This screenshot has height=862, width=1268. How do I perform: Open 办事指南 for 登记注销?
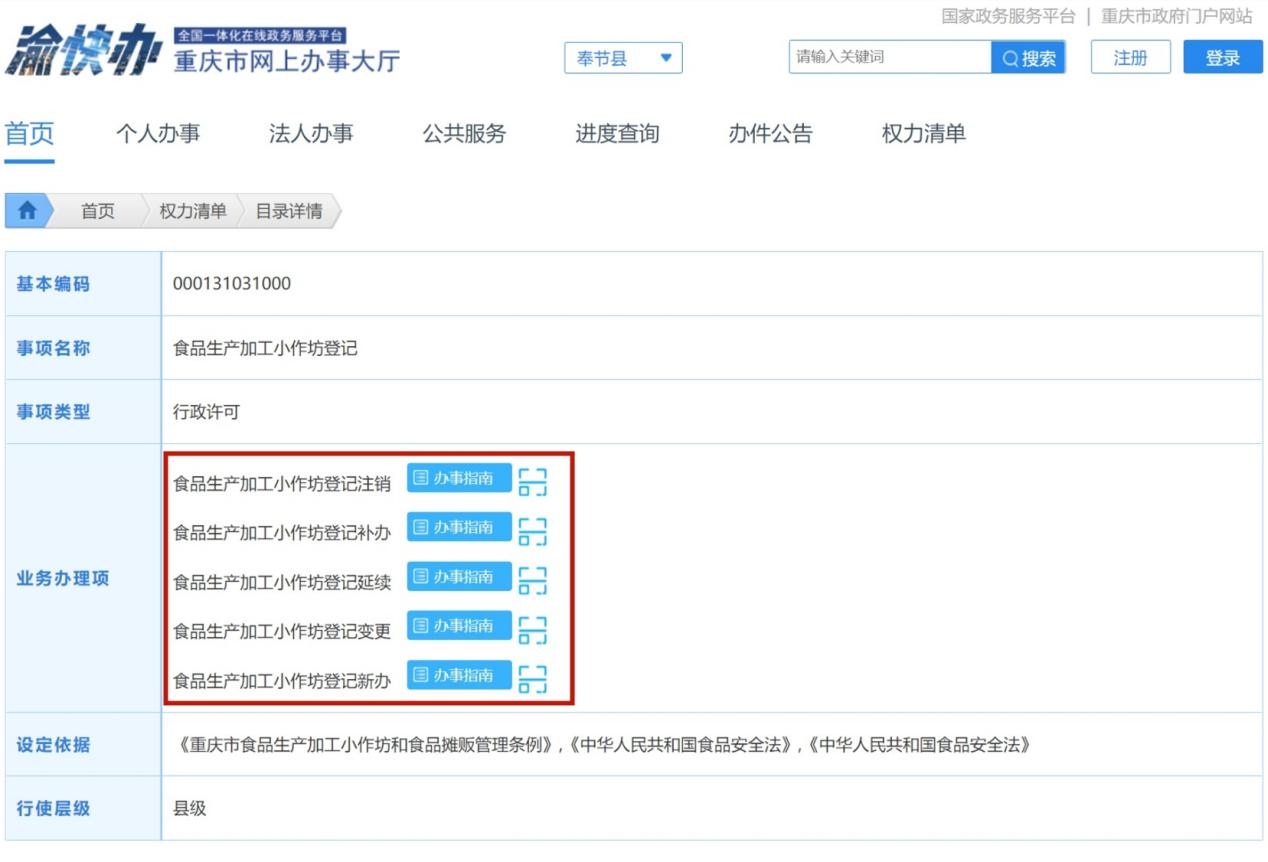tap(459, 479)
